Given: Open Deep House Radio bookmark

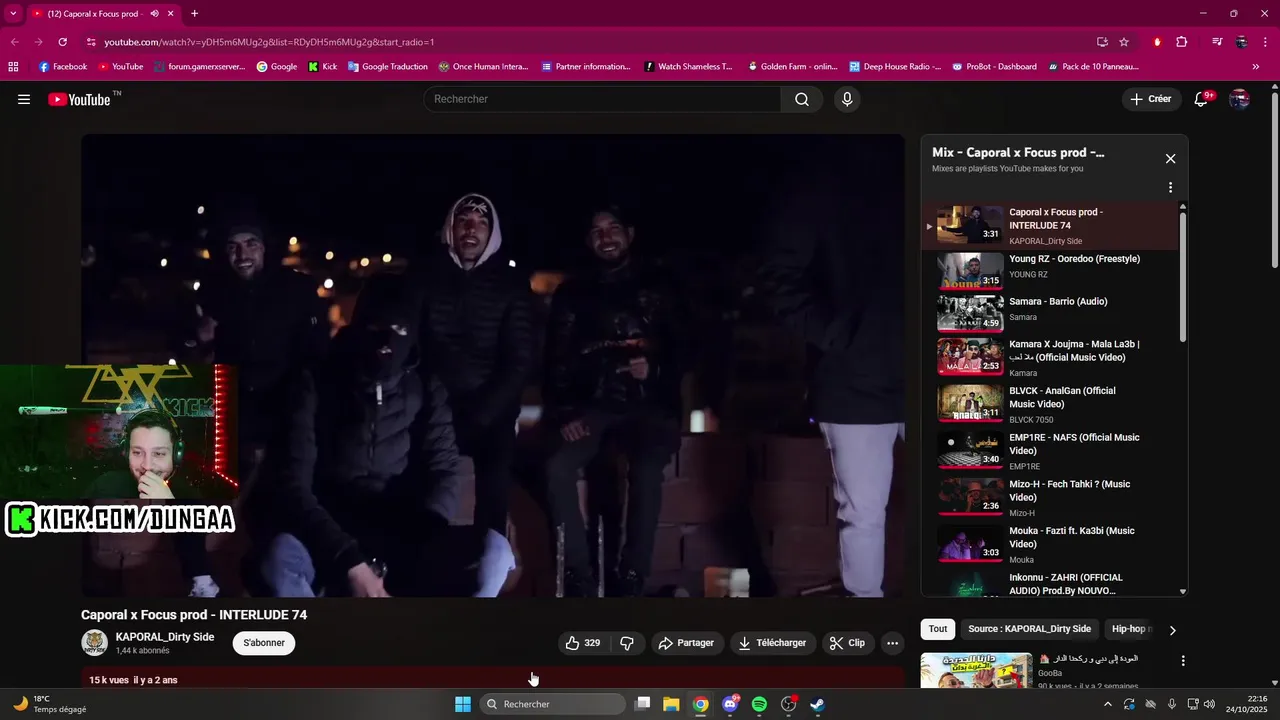Looking at the screenshot, I should (895, 67).
